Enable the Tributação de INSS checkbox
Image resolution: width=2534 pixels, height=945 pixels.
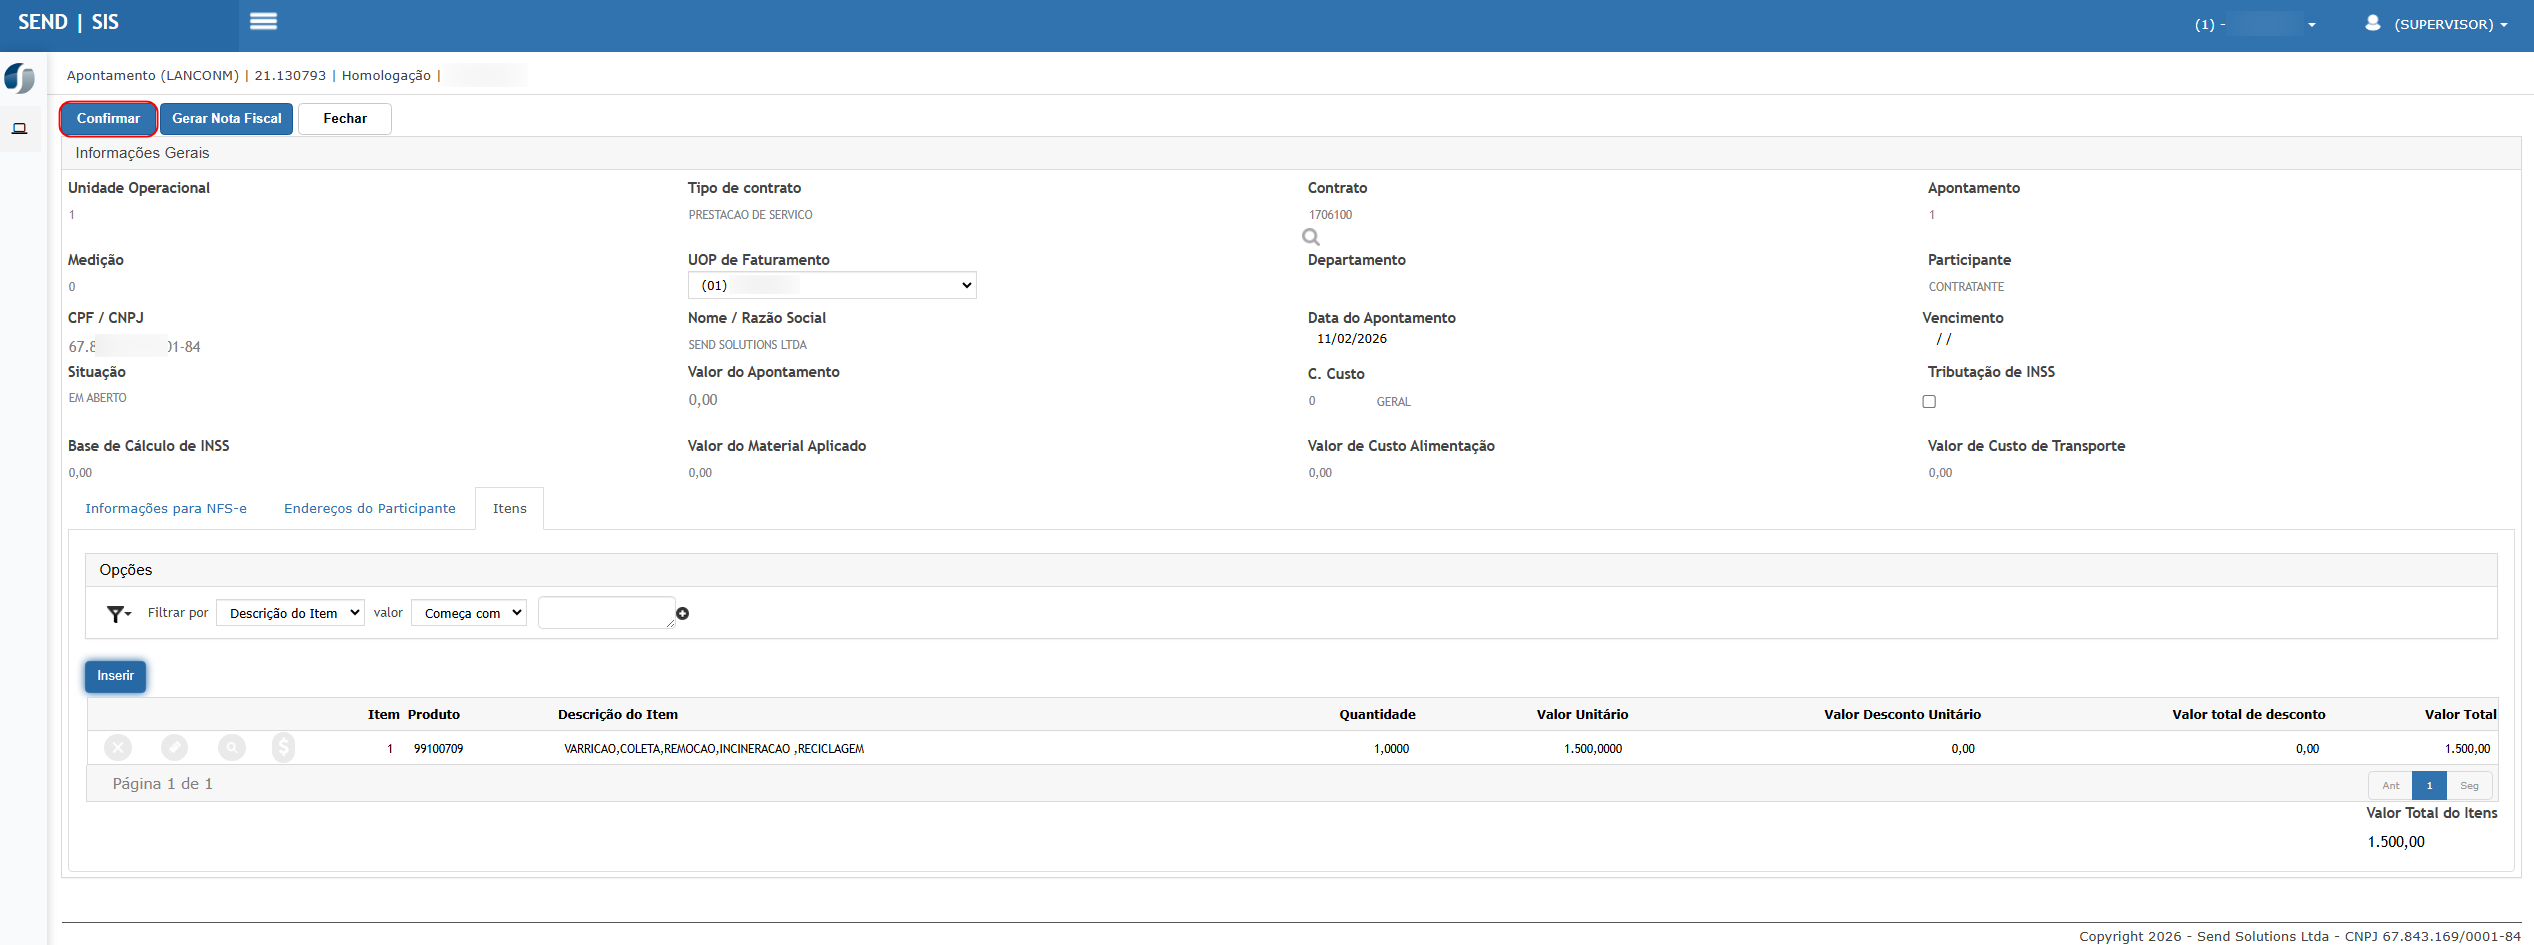pos(1929,402)
